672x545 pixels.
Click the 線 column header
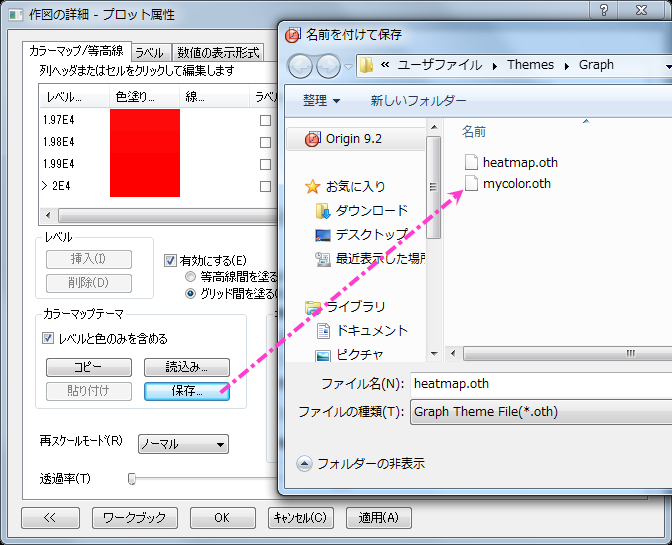pos(214,97)
